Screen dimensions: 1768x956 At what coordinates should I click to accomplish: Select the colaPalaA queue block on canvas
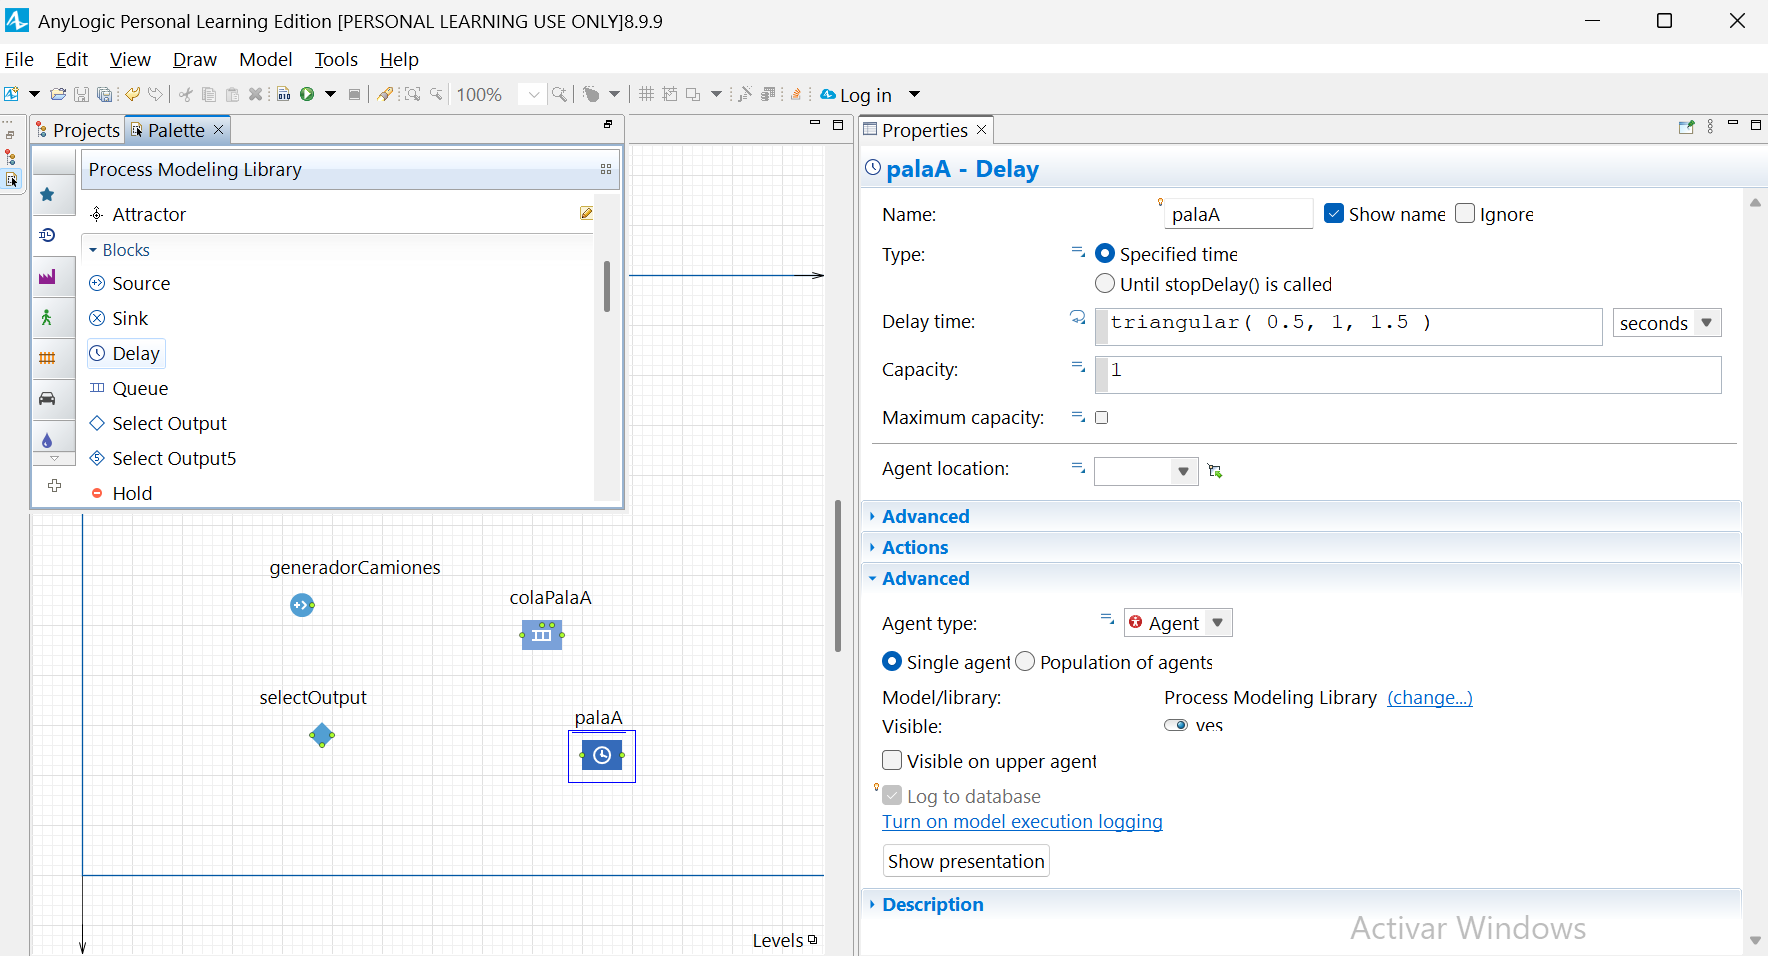pyautogui.click(x=542, y=635)
